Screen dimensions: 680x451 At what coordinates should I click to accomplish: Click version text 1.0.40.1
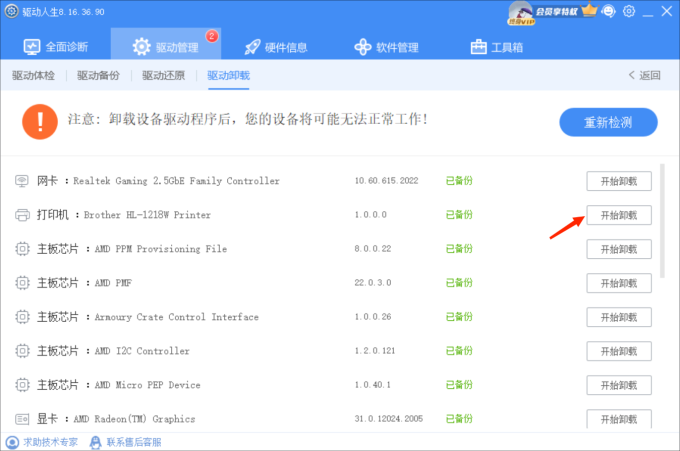pyautogui.click(x=373, y=385)
